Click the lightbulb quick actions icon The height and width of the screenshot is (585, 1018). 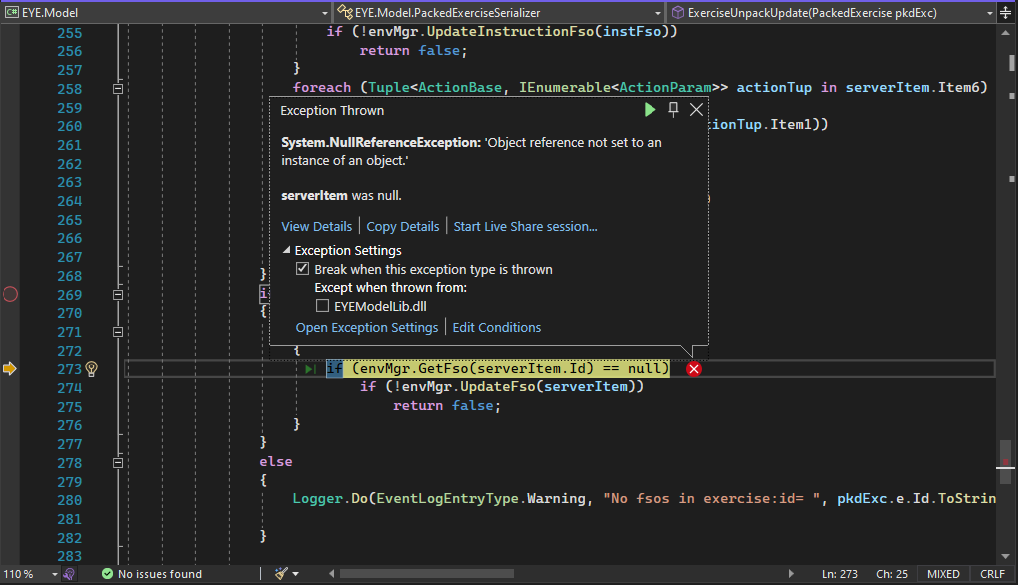[92, 369]
